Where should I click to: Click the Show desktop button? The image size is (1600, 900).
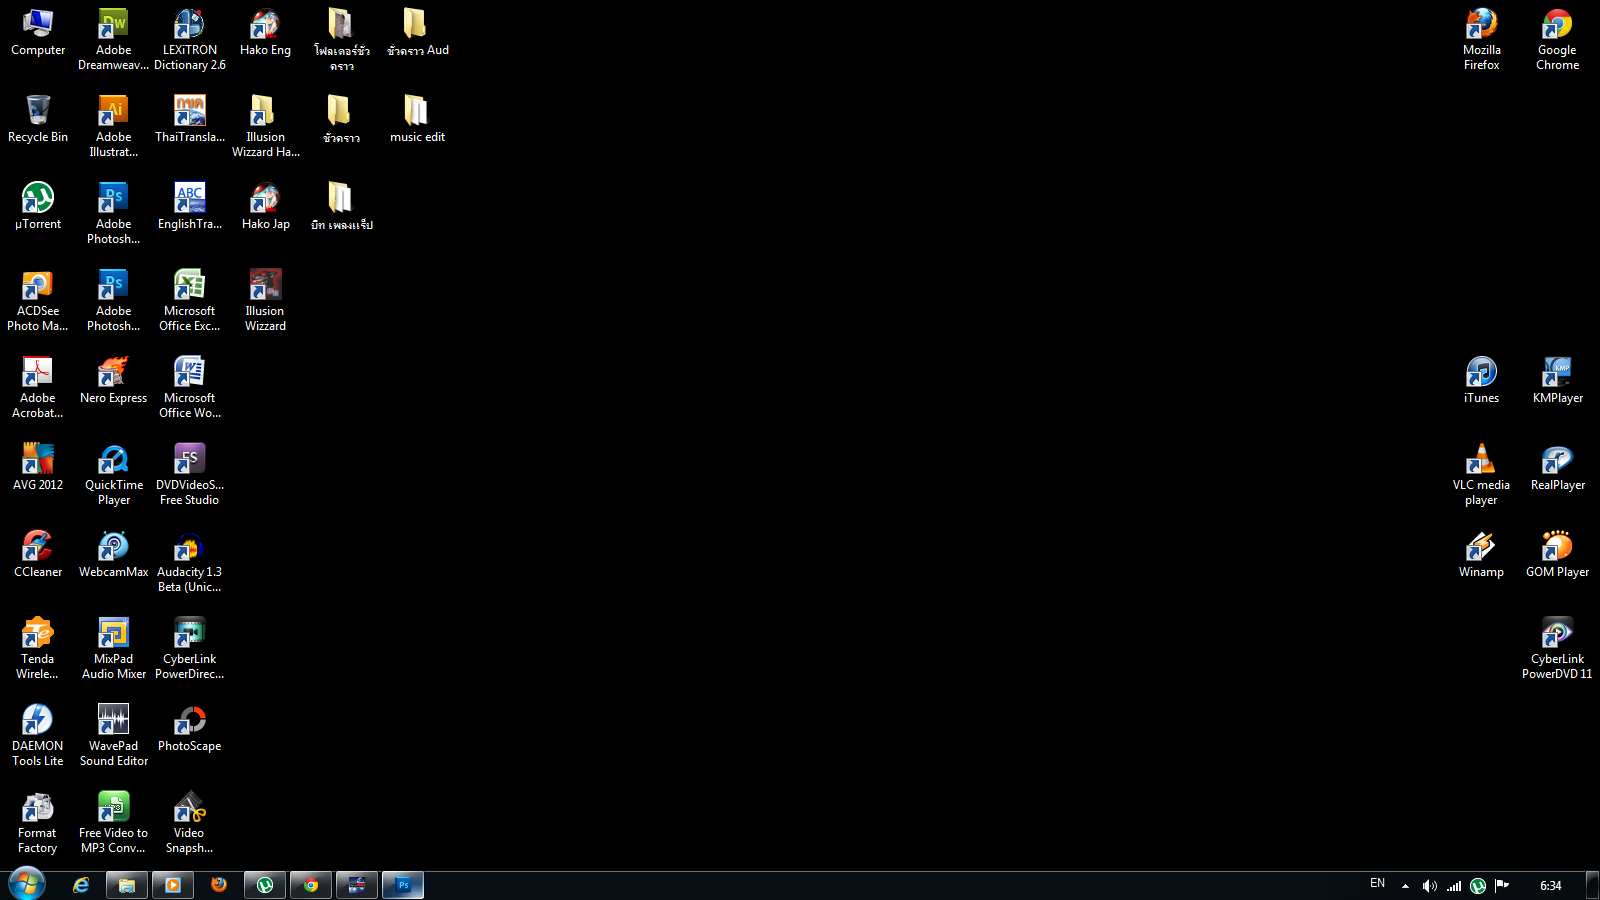tap(1593, 886)
